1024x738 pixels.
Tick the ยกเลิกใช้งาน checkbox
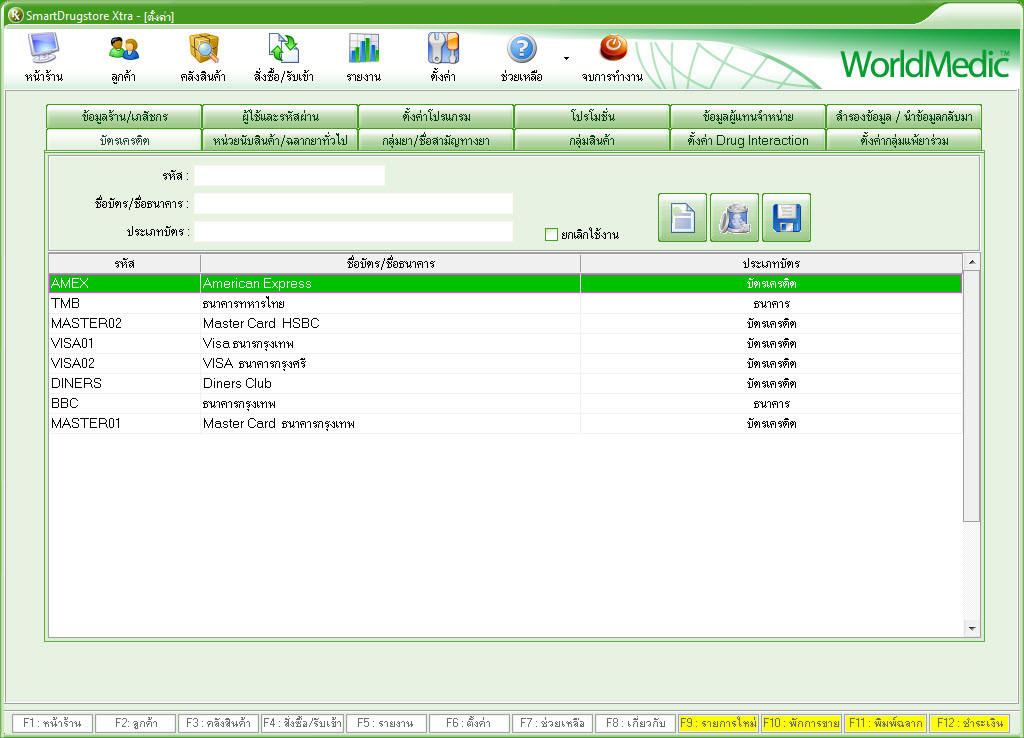tap(551, 235)
